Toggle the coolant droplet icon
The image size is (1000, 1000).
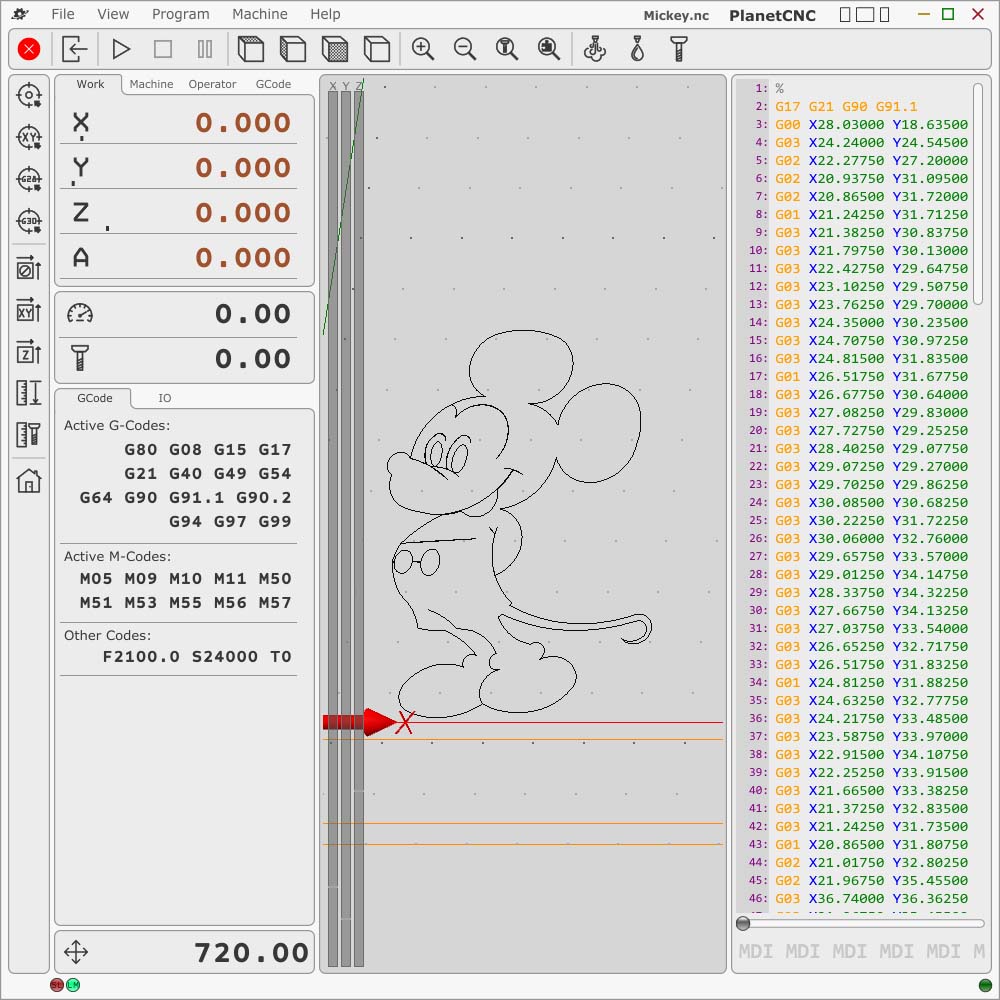point(637,49)
